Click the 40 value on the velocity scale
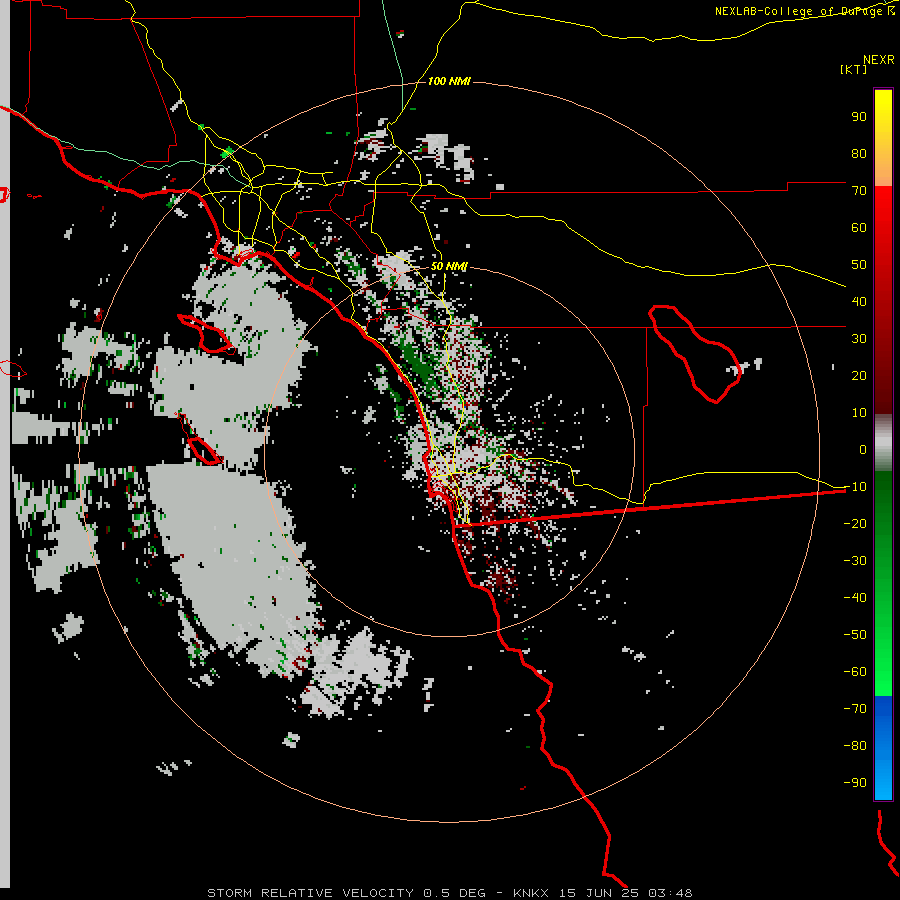 [x=859, y=301]
